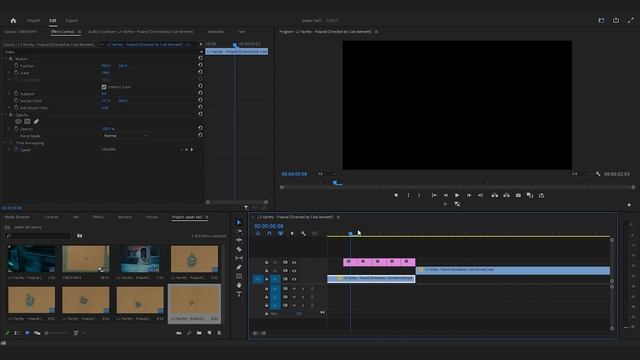
Task: Step forward one frame in Program monitor
Action: 469,196
